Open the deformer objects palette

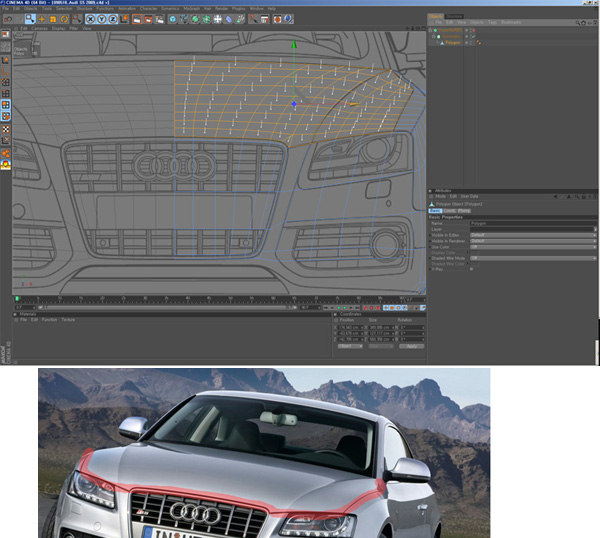pyautogui.click(x=228, y=19)
